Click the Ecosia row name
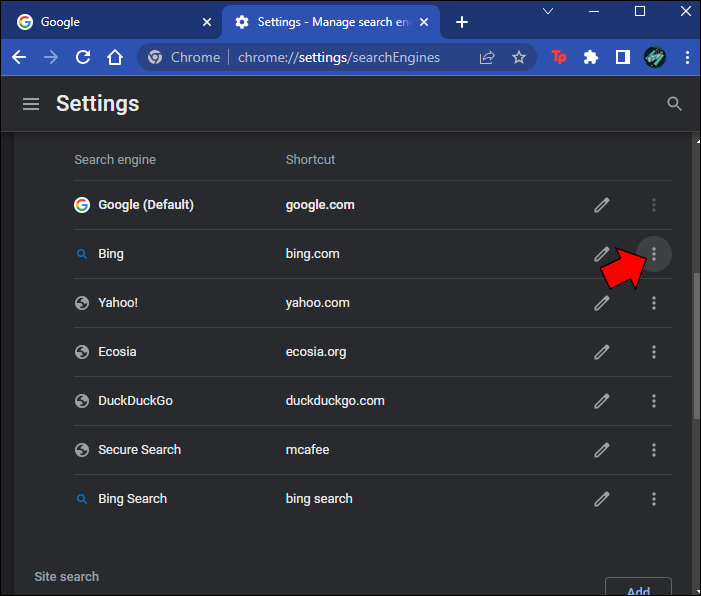The width and height of the screenshot is (701, 596). pos(117,352)
